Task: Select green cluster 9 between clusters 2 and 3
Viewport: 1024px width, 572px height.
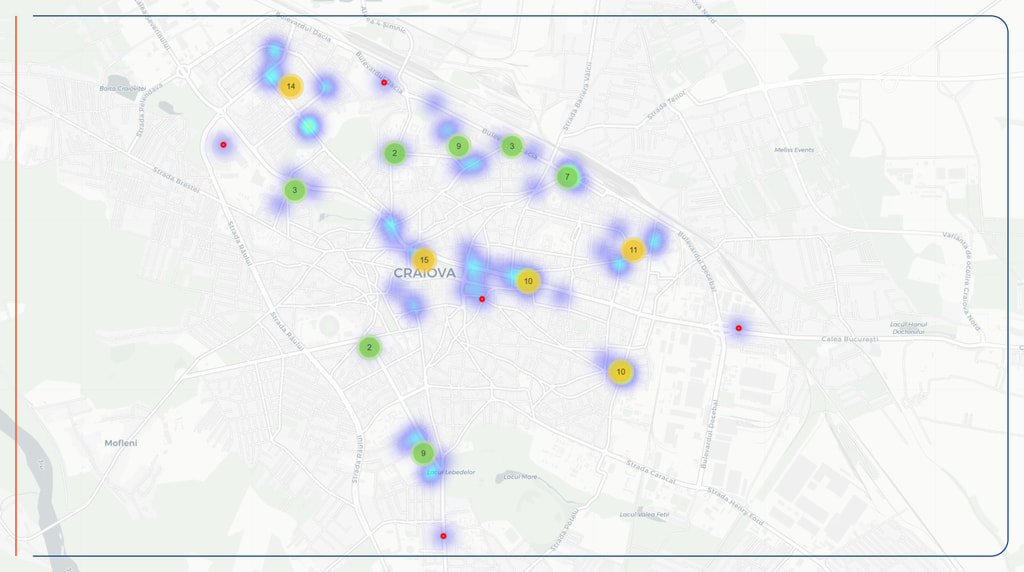Action: (458, 146)
